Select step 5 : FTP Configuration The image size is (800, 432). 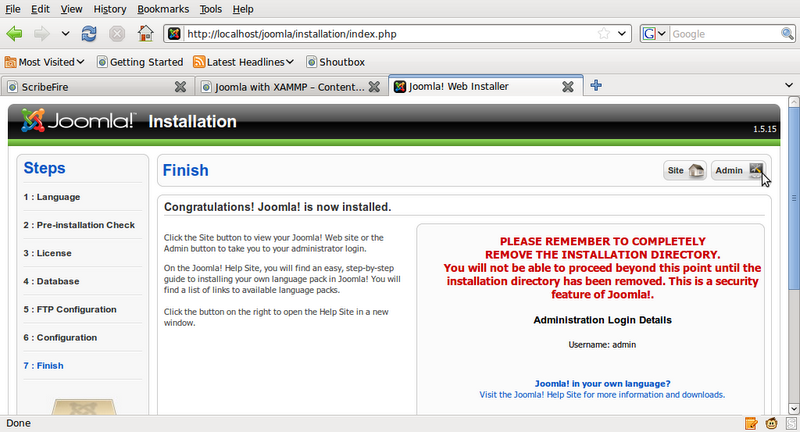coord(70,309)
